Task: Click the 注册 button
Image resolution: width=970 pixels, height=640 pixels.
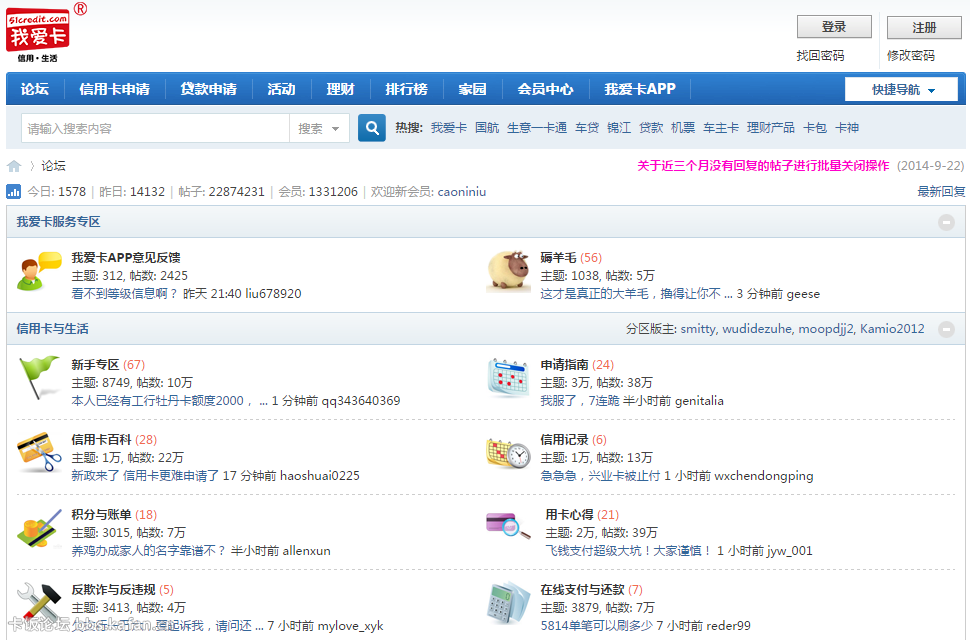Action: tap(924, 27)
